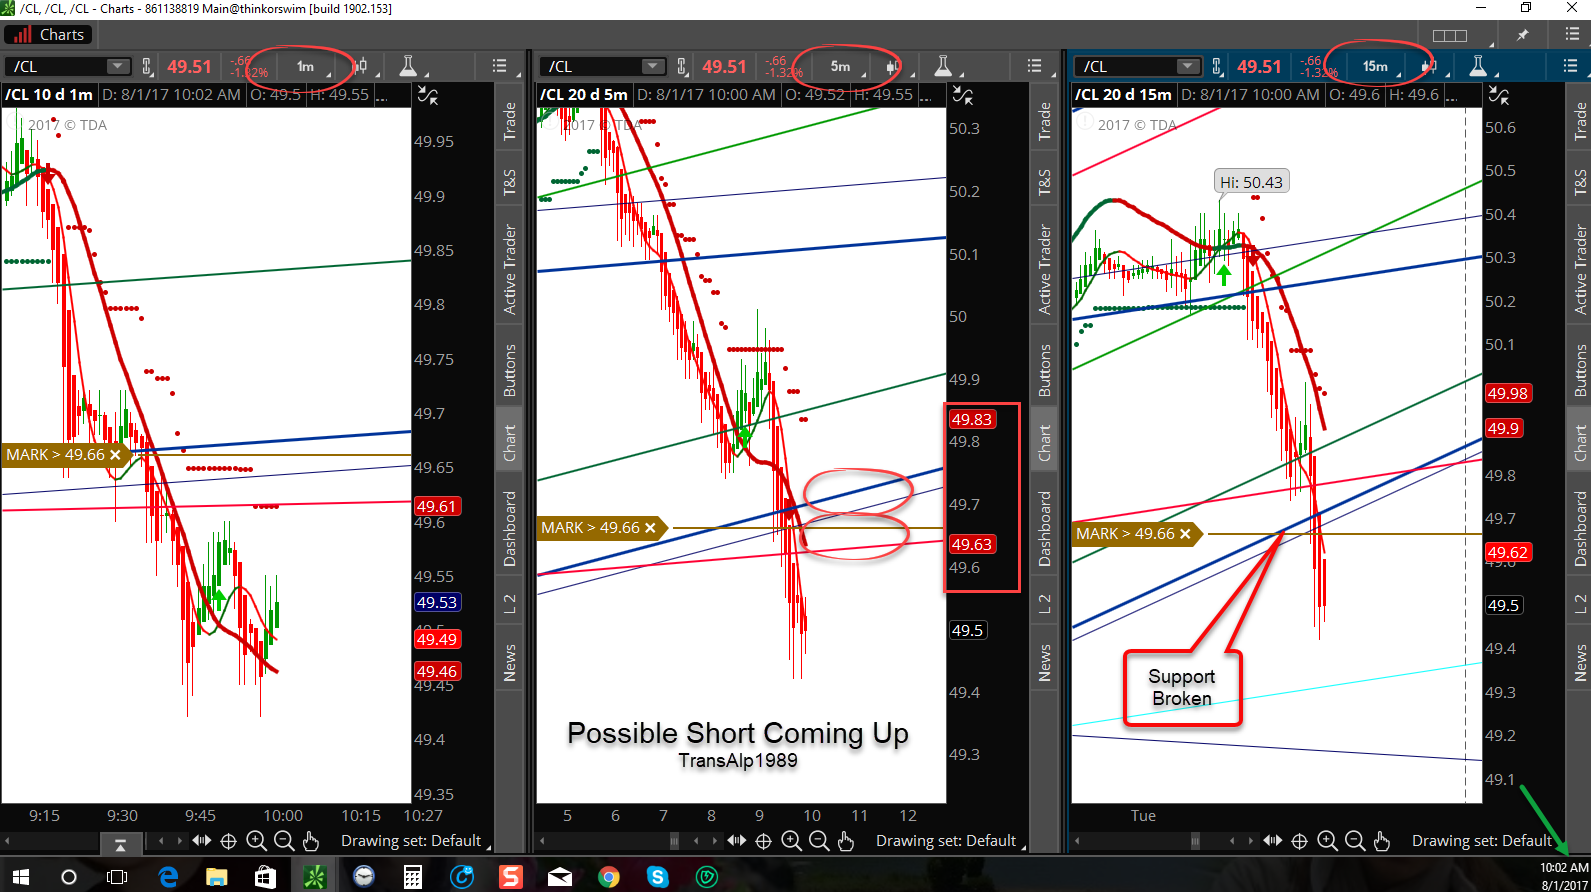1591x892 pixels.
Task: Click the zoom out magnifier in 5m chart
Action: click(818, 841)
